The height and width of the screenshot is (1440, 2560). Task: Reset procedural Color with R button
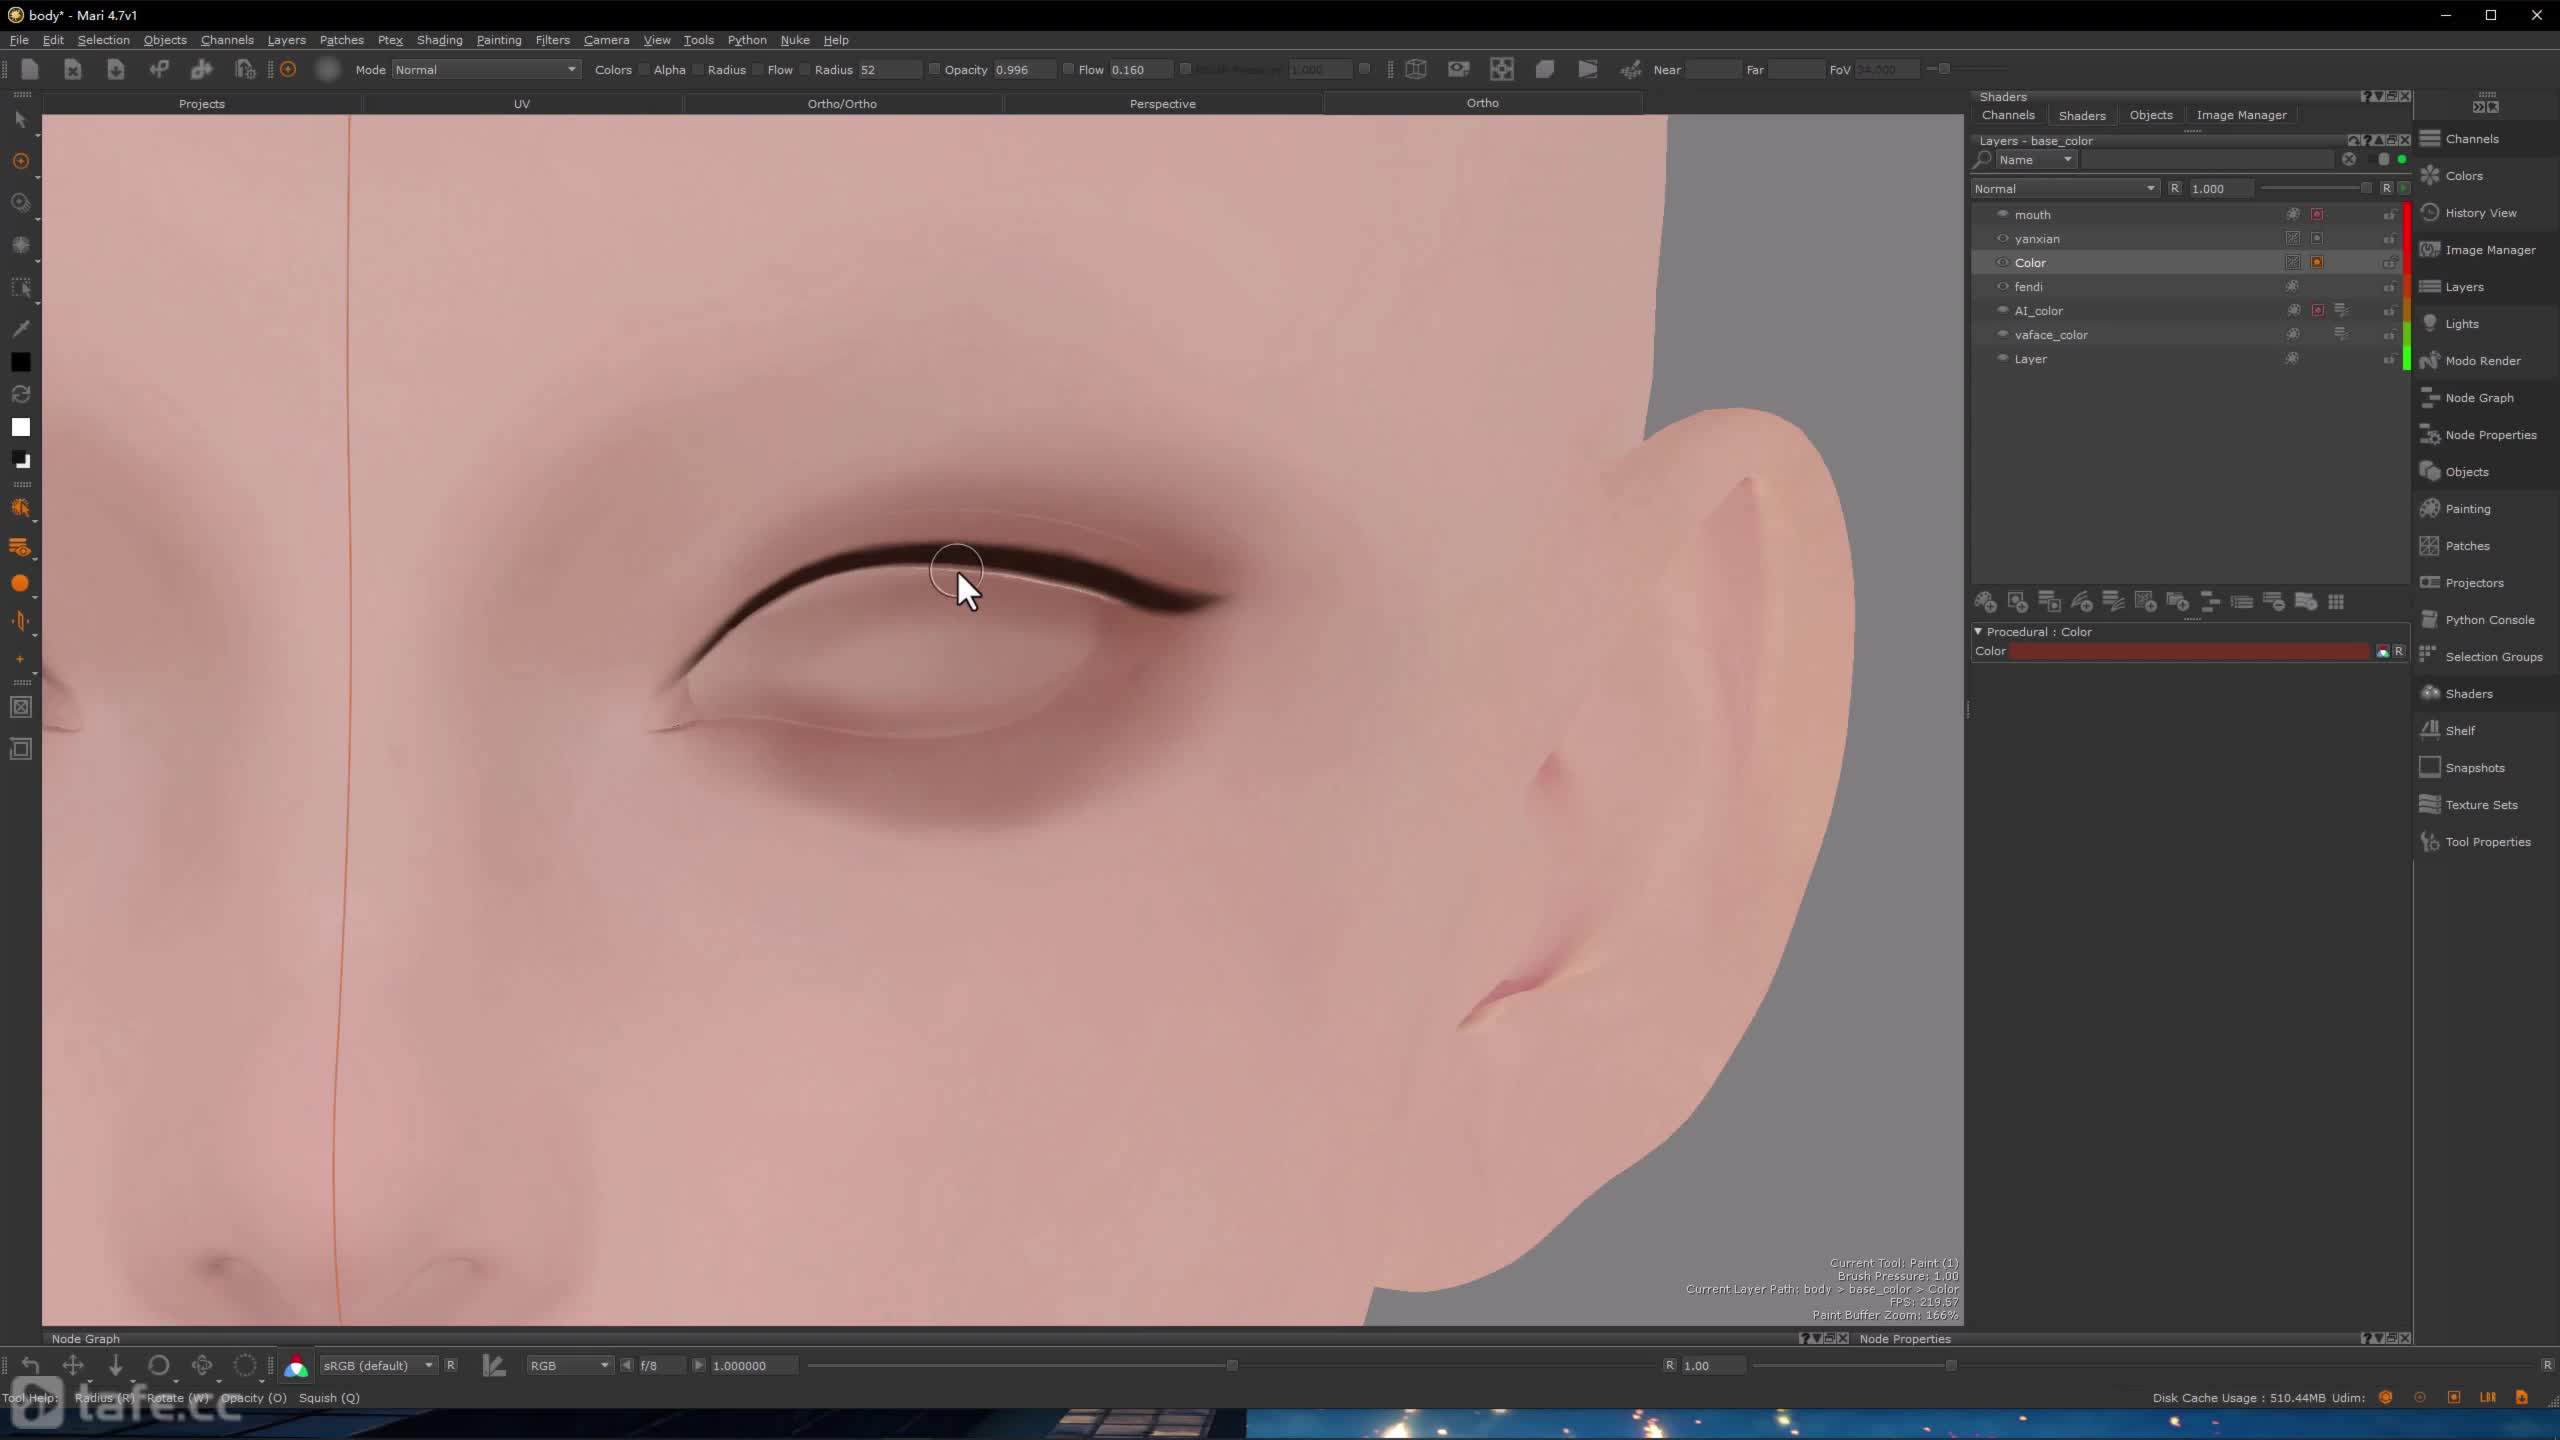click(x=2398, y=651)
